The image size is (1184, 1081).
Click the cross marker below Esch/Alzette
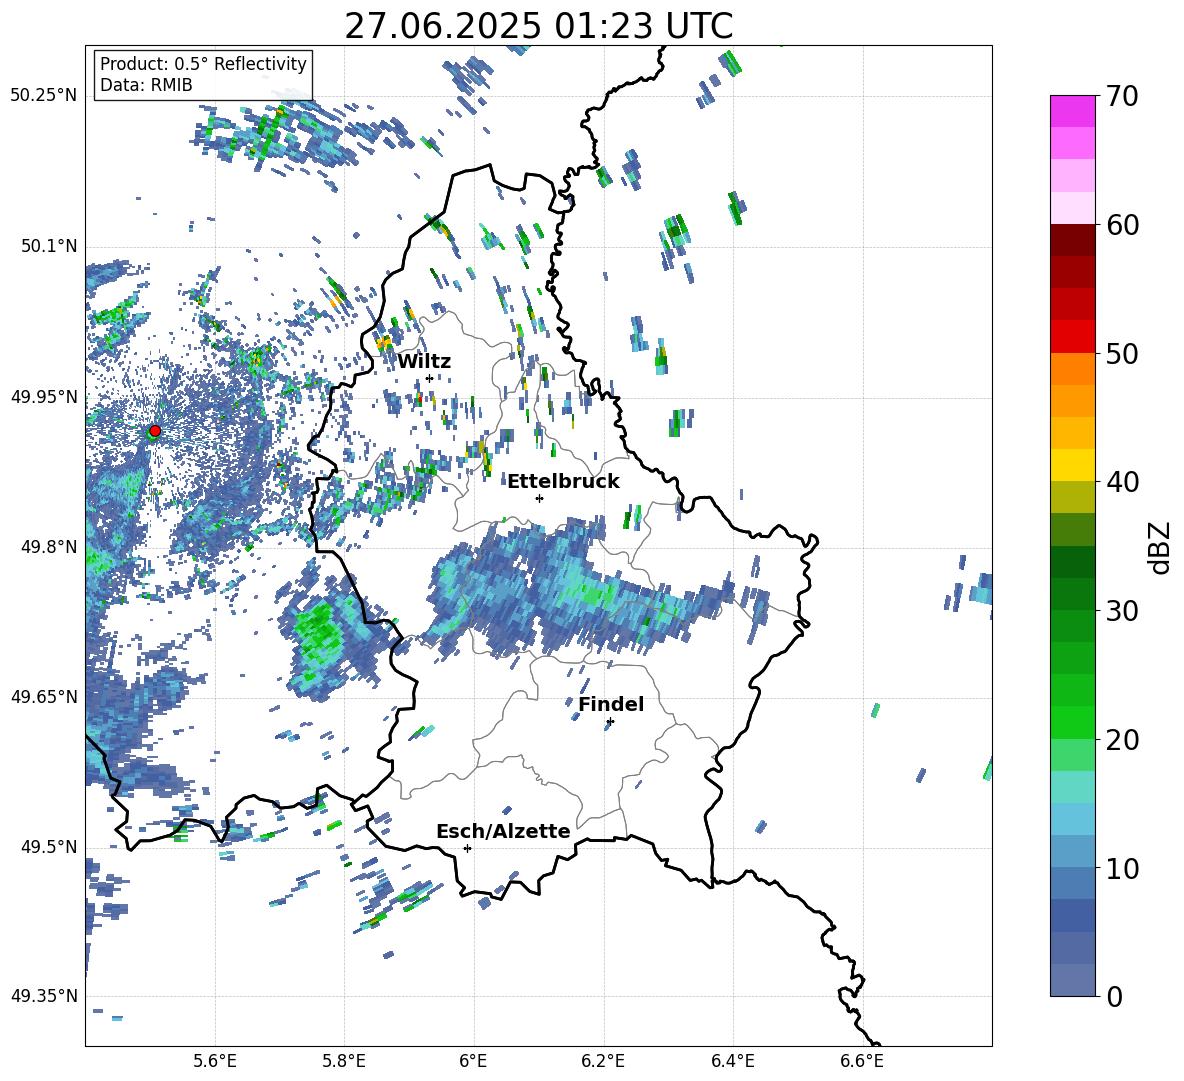467,848
